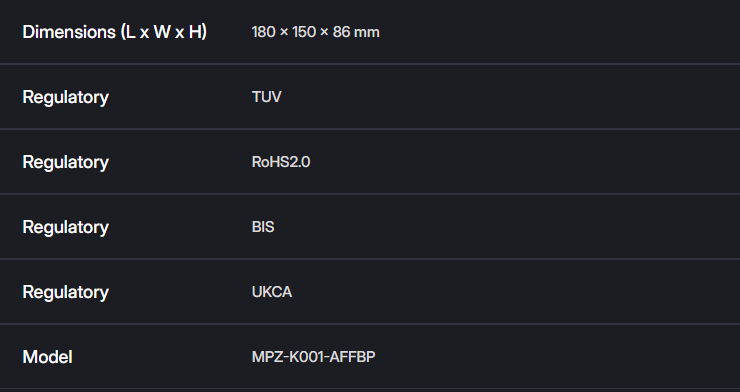Image resolution: width=740 pixels, height=392 pixels.
Task: Click the Regulatory label beside RoHS2.0
Action: coord(66,163)
